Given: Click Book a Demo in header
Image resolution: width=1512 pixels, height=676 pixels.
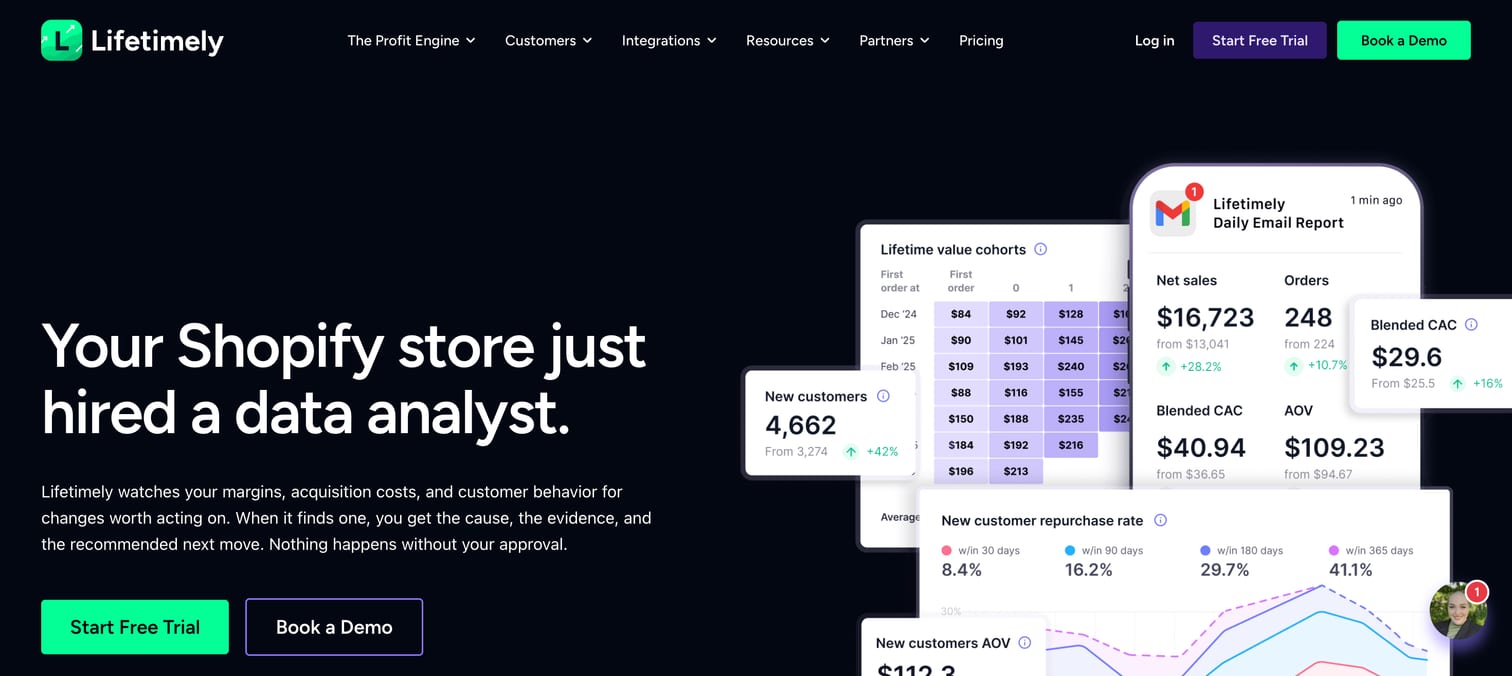Looking at the screenshot, I should pyautogui.click(x=1404, y=40).
